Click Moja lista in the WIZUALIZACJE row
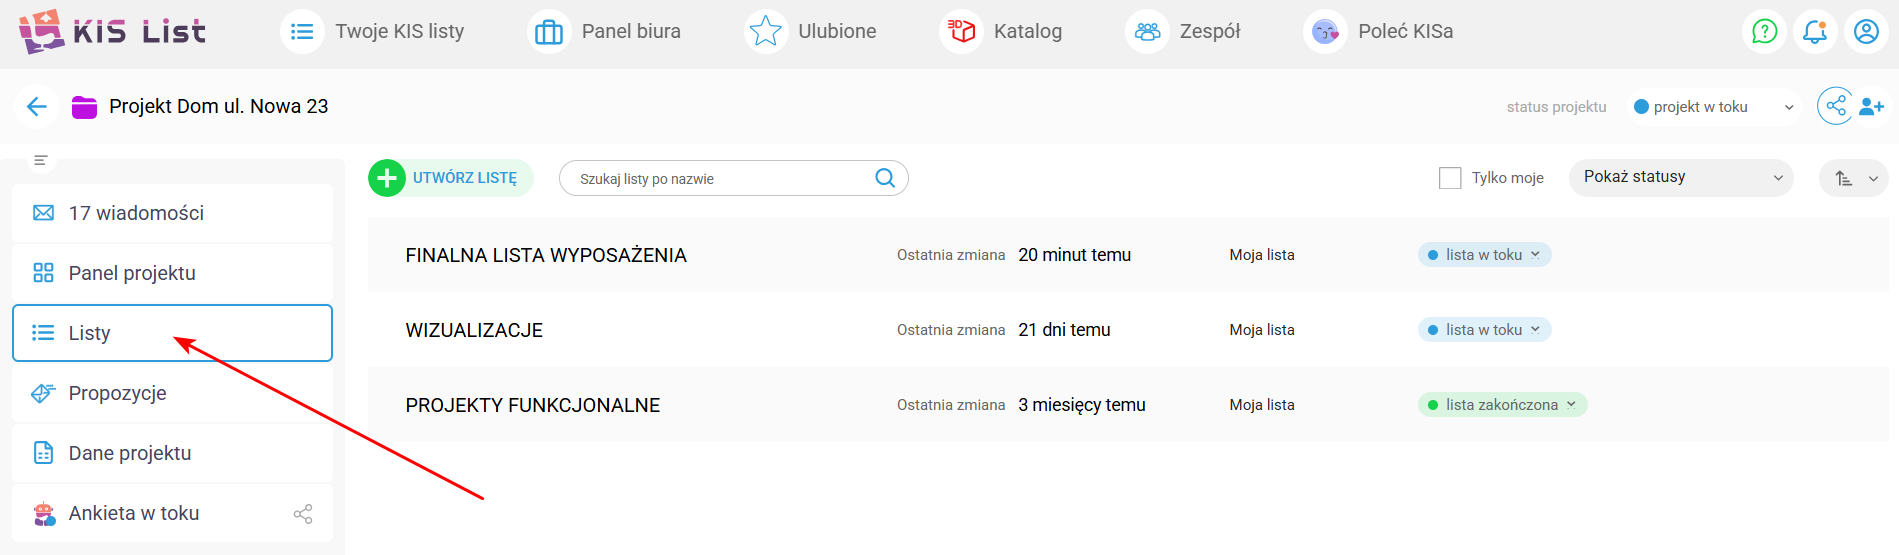The height and width of the screenshot is (555, 1899). [x=1262, y=330]
